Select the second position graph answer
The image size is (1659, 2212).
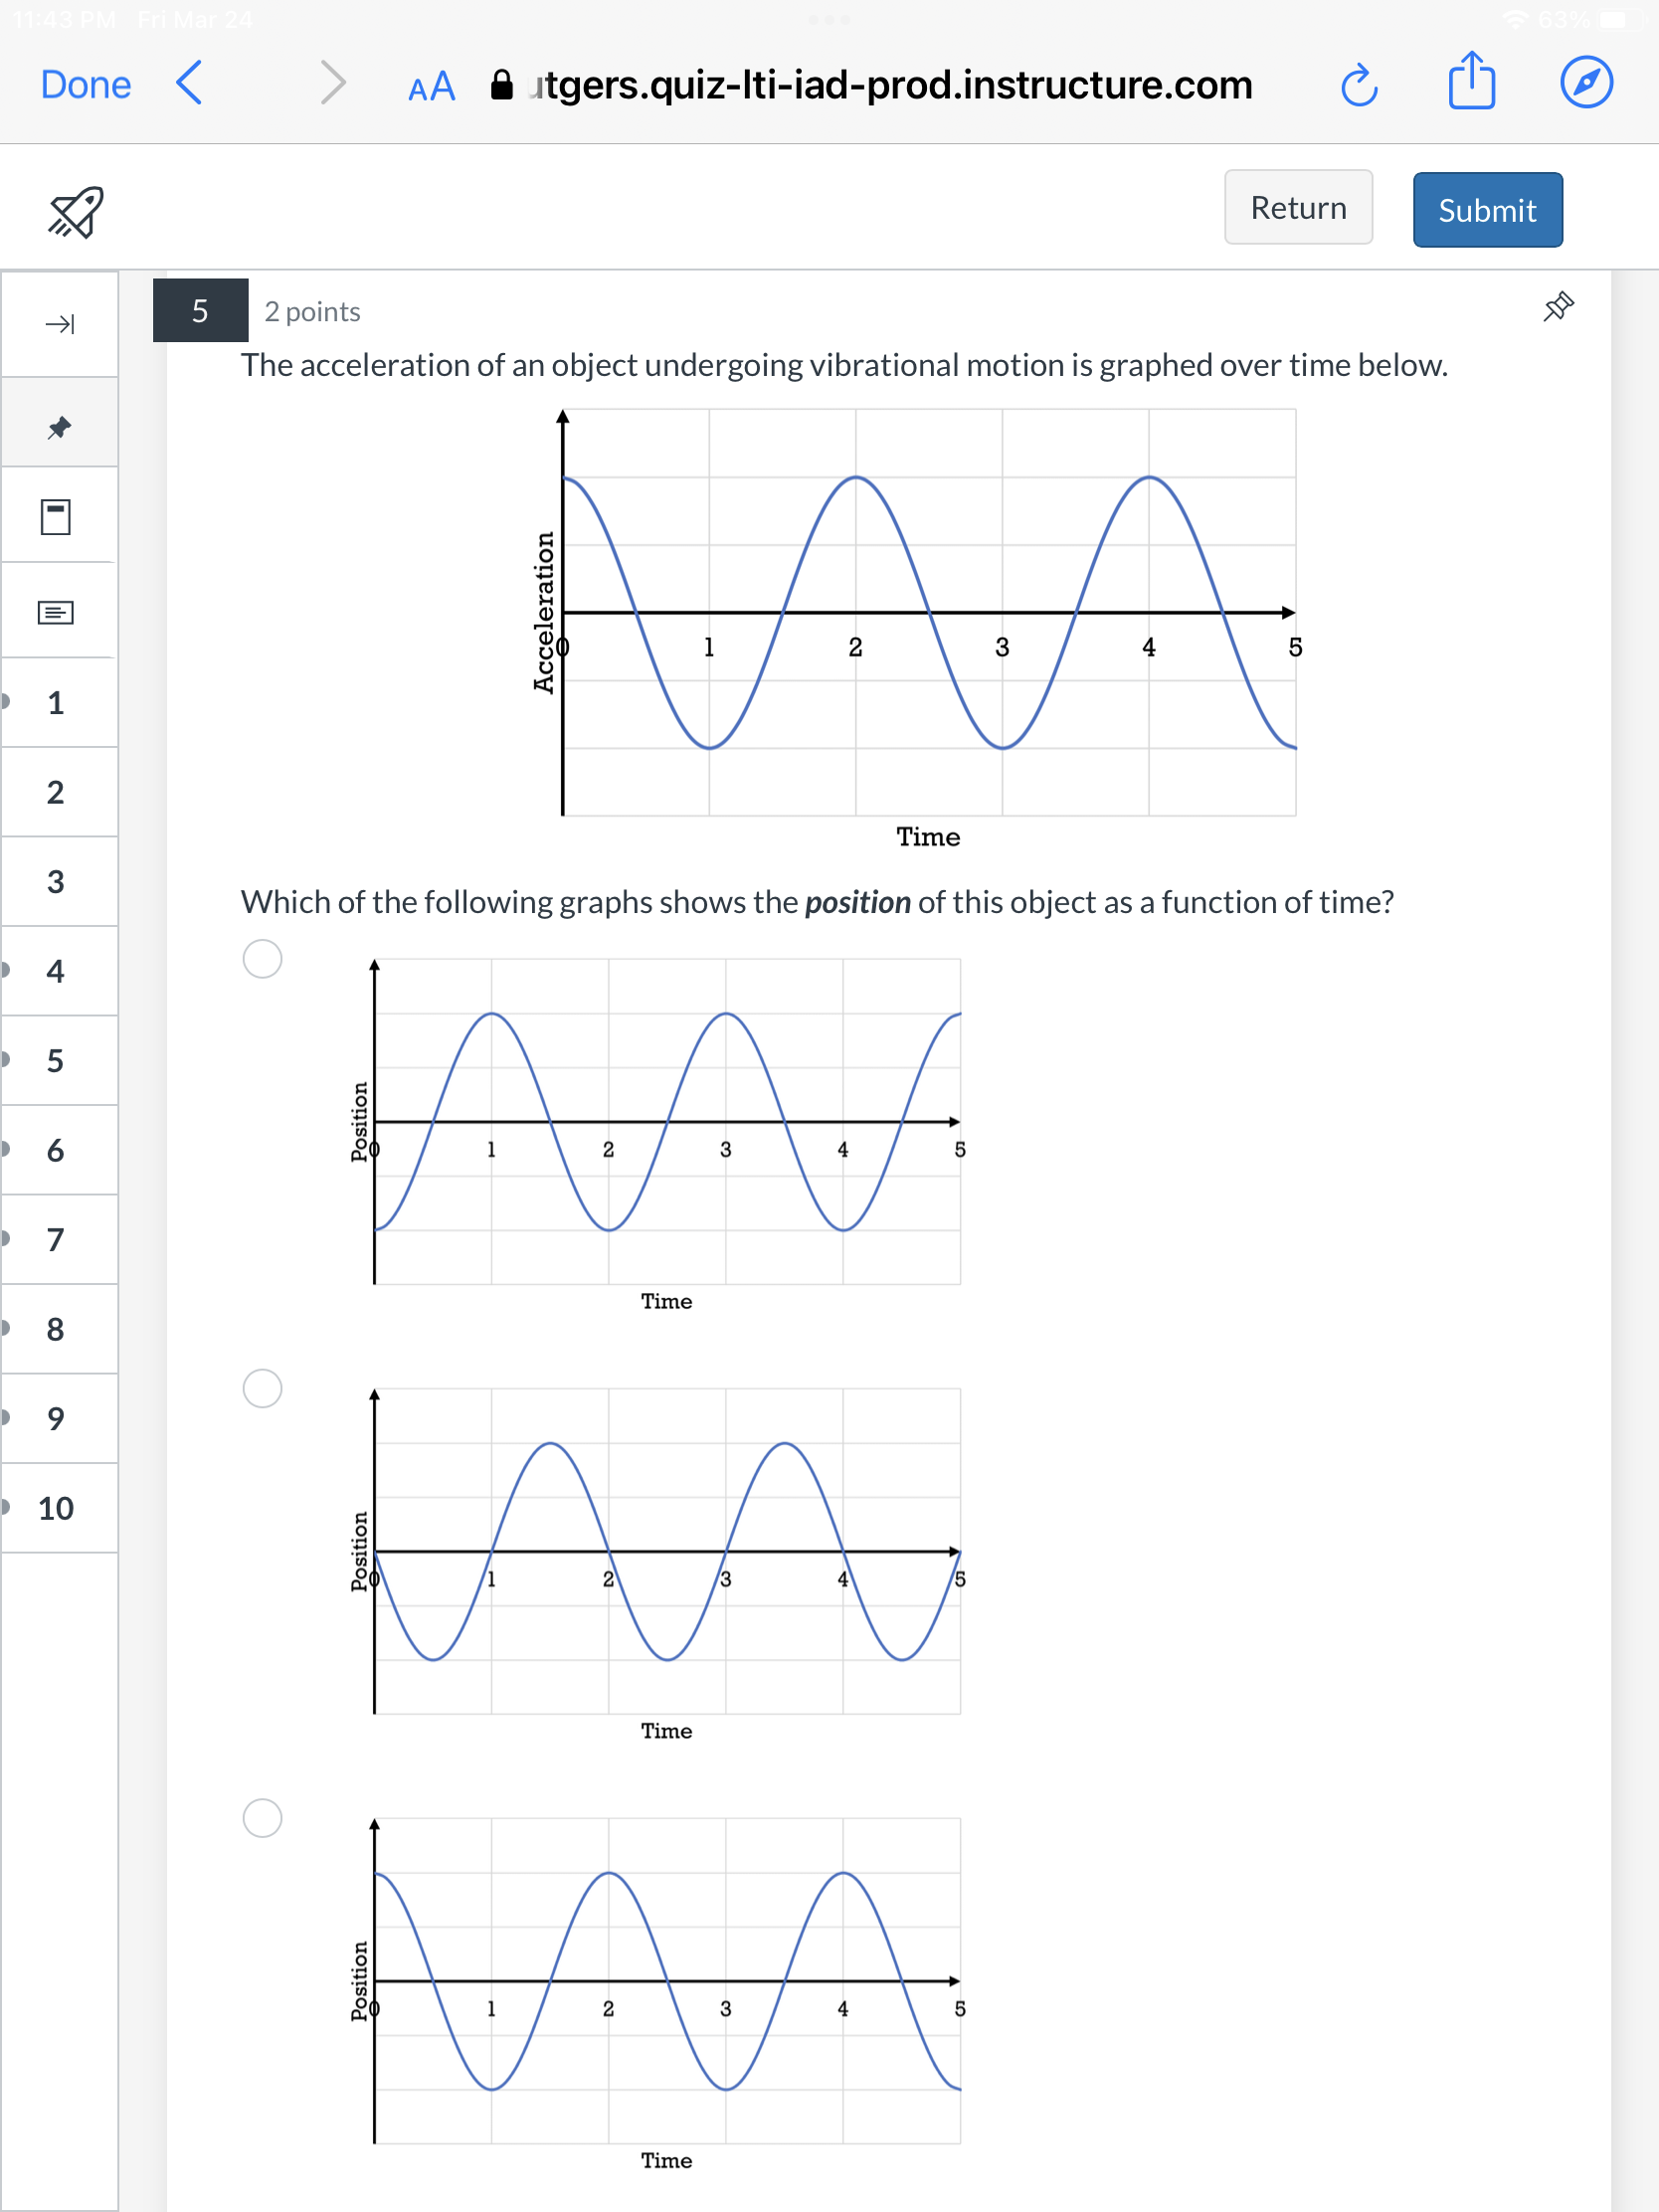coord(262,1388)
